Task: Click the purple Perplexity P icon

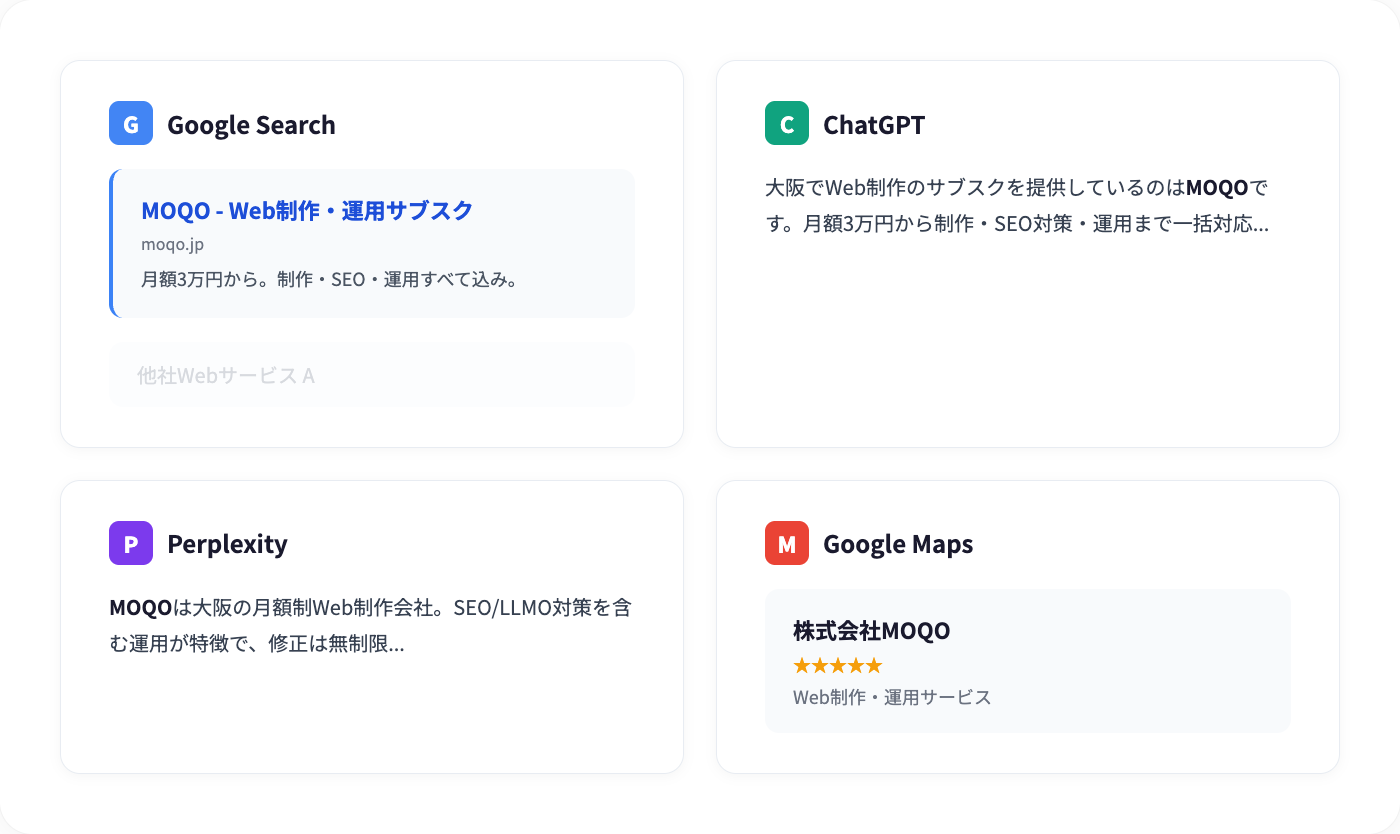Action: point(131,544)
